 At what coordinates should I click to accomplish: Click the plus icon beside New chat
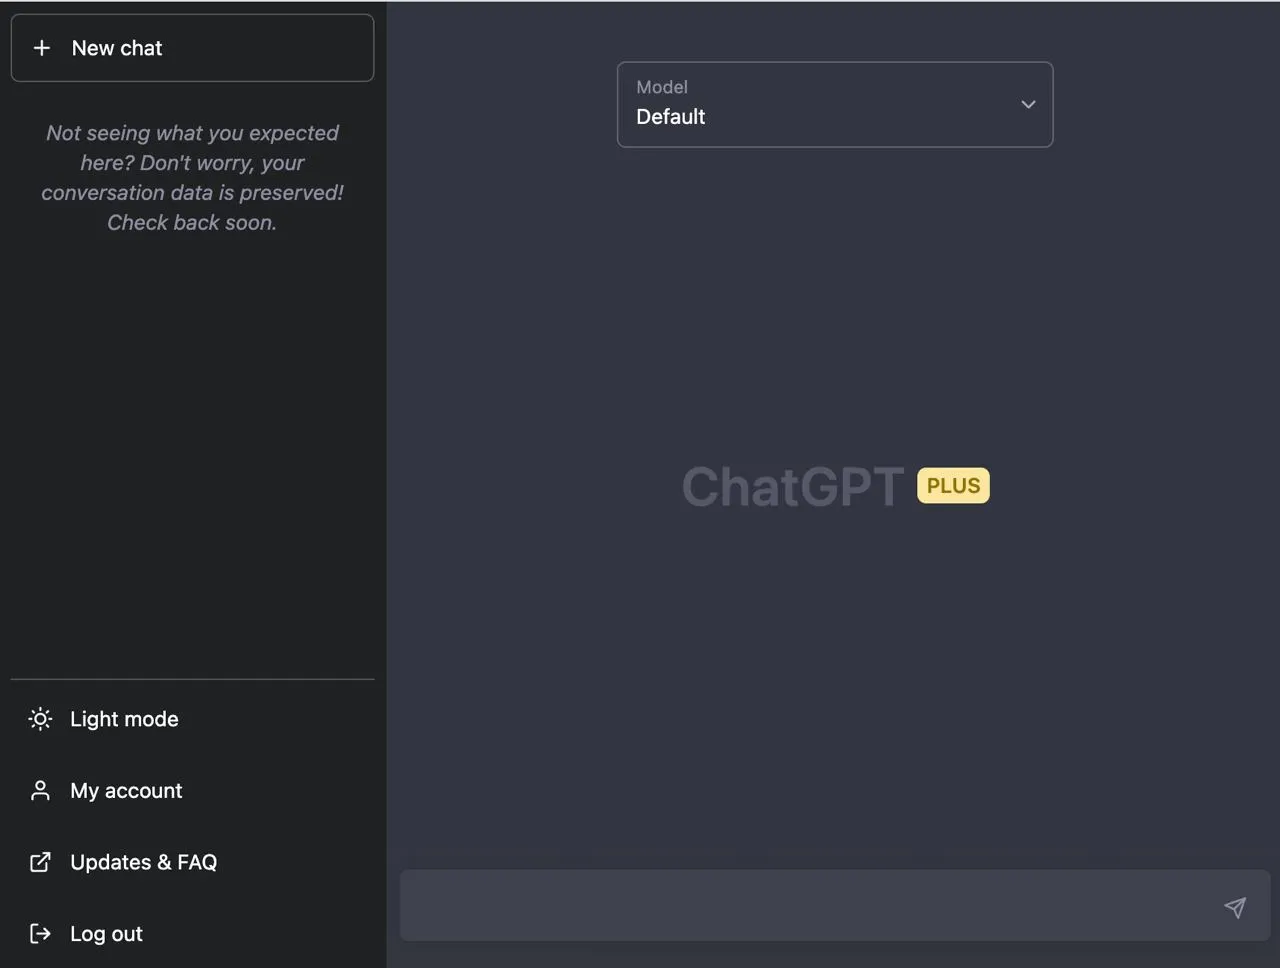(x=42, y=48)
